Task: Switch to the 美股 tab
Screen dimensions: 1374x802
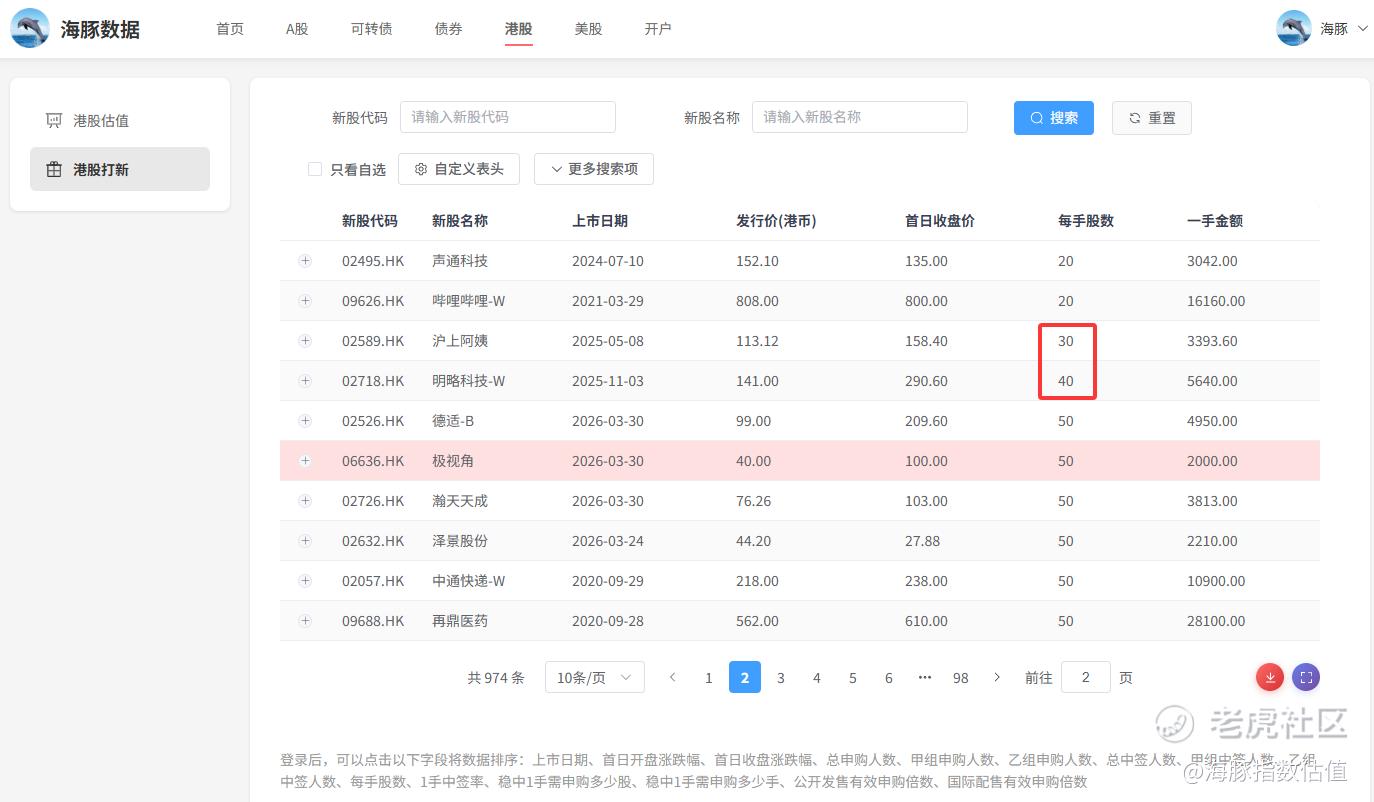Action: 588,29
